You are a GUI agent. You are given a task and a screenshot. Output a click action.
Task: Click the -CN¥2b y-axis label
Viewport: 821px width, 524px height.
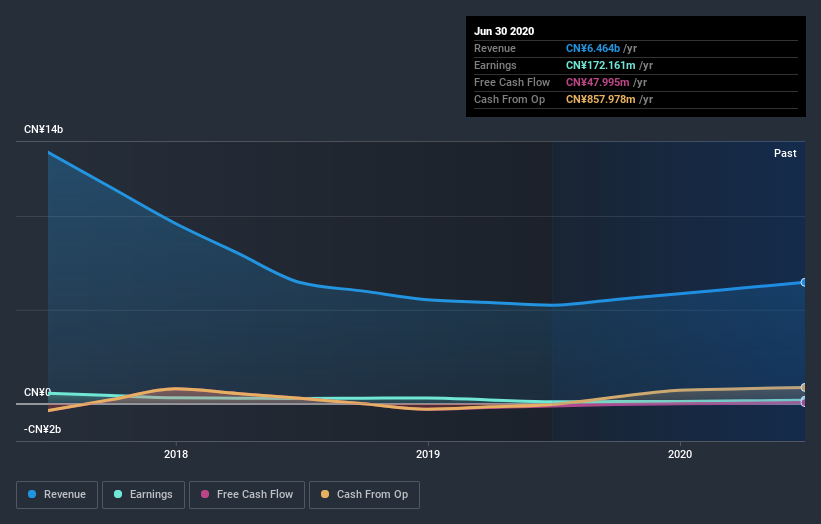42,429
